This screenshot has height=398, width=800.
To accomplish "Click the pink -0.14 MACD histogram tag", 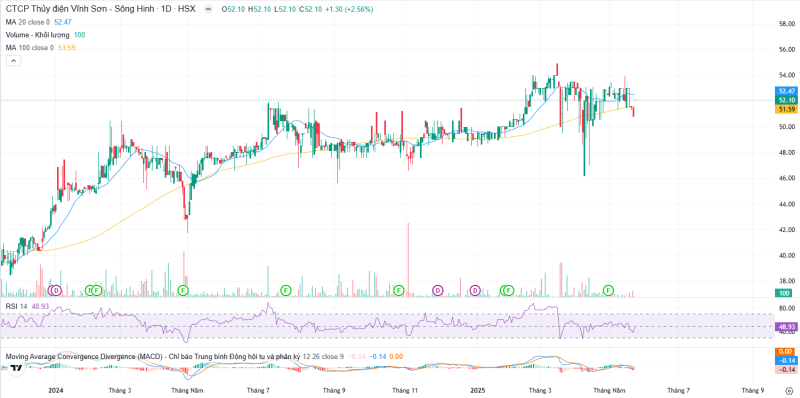I will coord(785,369).
